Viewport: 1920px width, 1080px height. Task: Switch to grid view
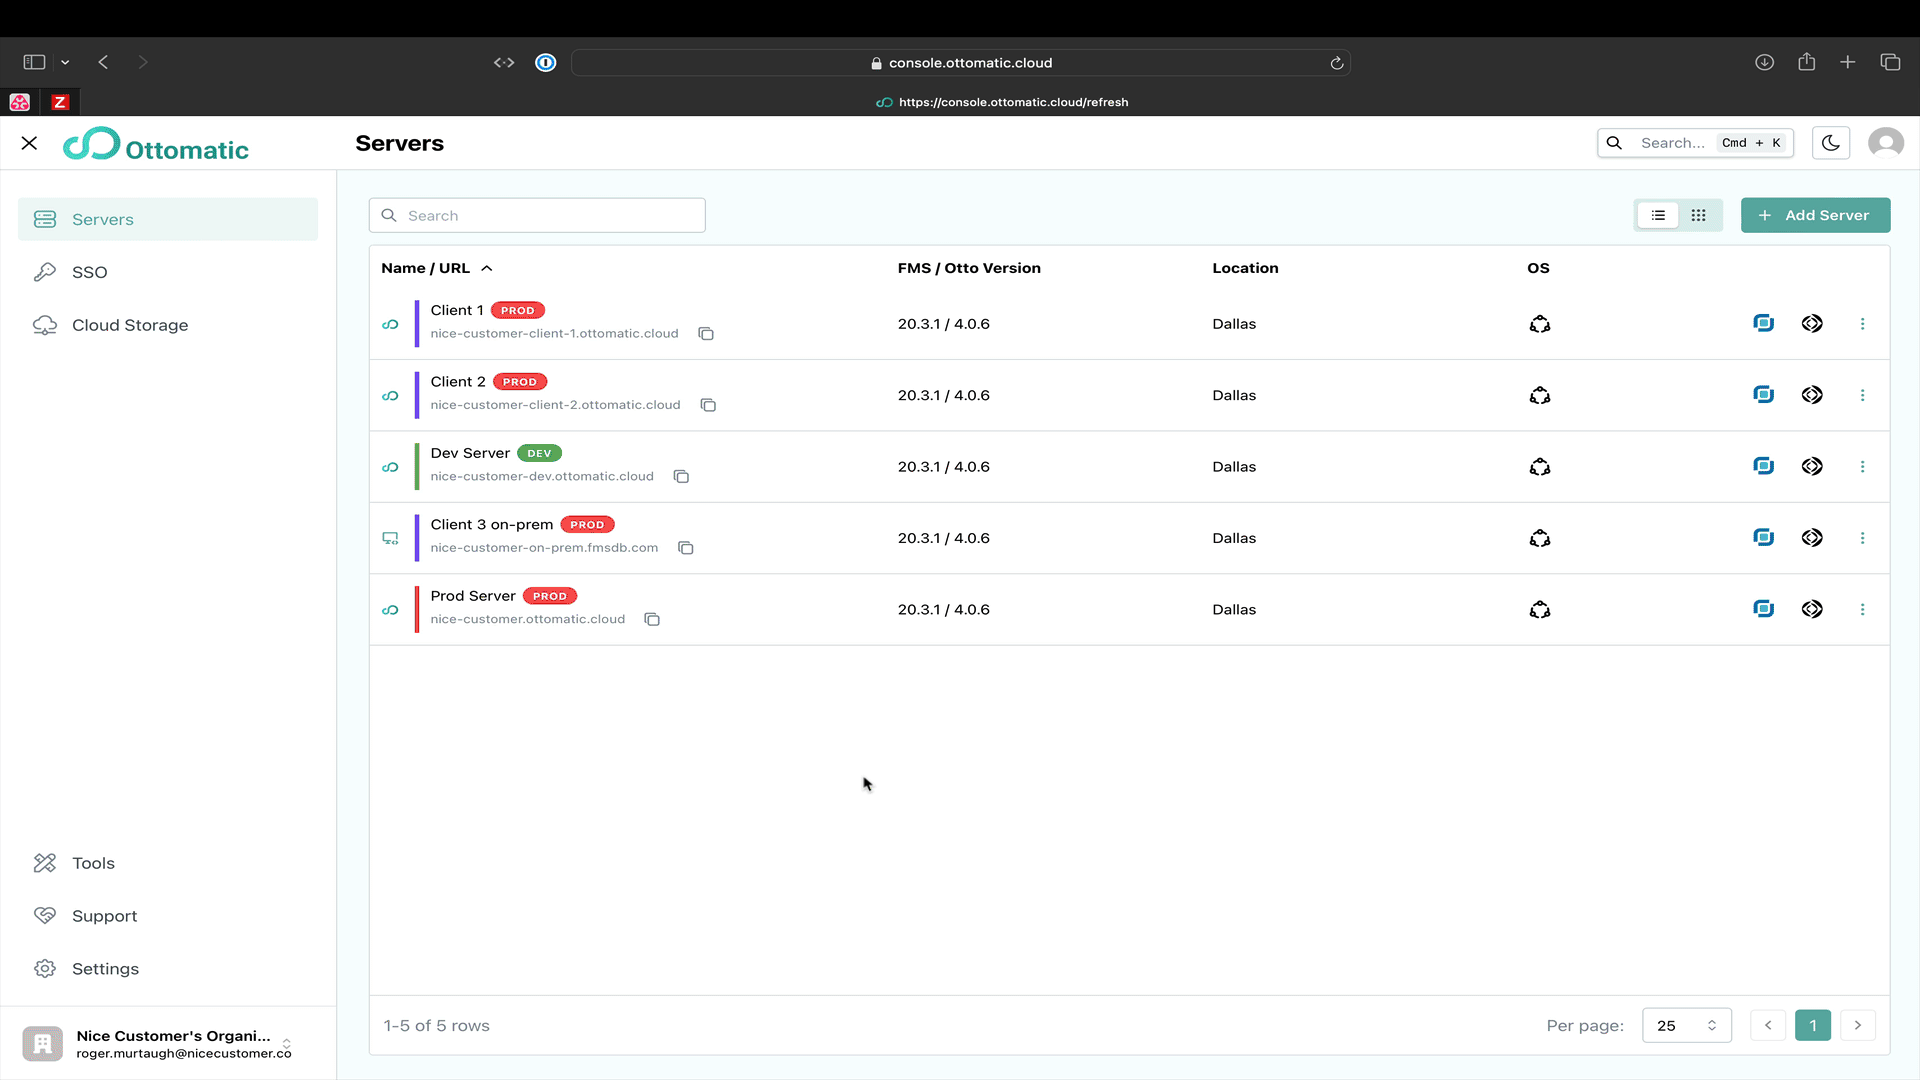(1698, 215)
